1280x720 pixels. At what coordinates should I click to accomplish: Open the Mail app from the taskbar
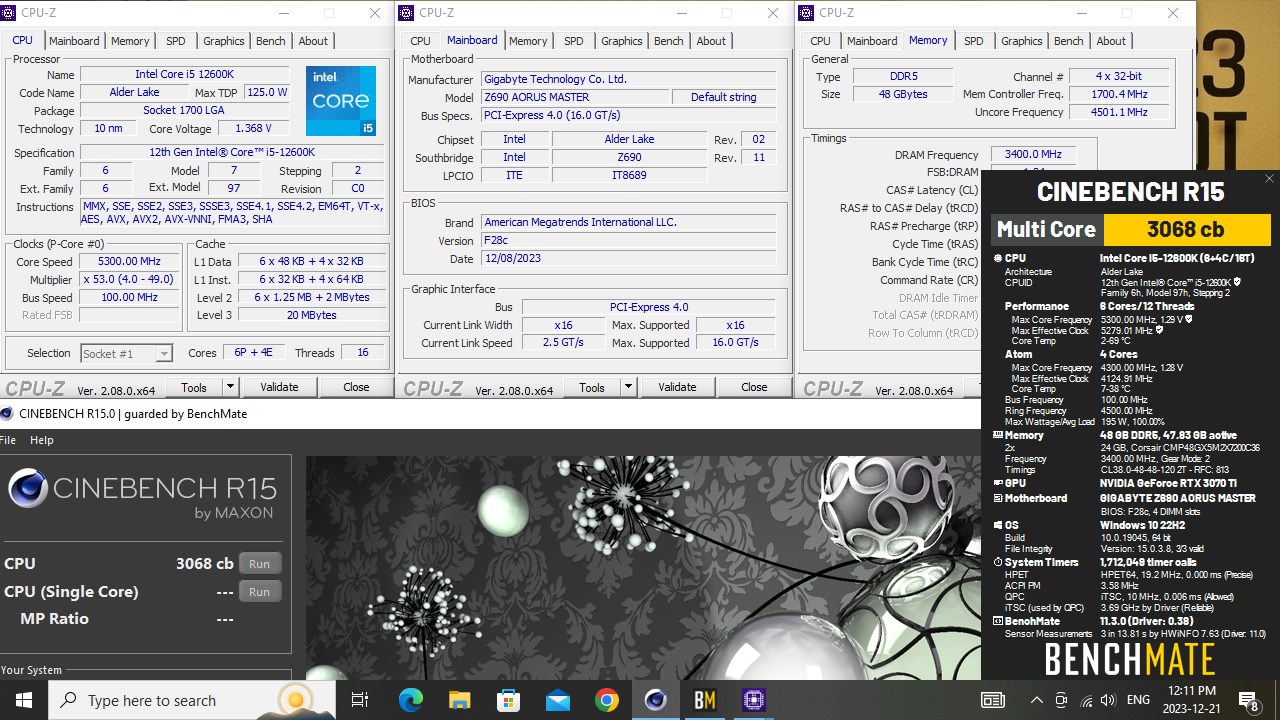(557, 700)
